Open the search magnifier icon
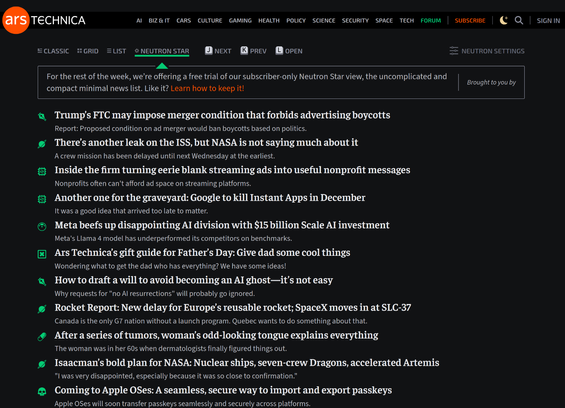The width and height of the screenshot is (565, 408). [519, 20]
